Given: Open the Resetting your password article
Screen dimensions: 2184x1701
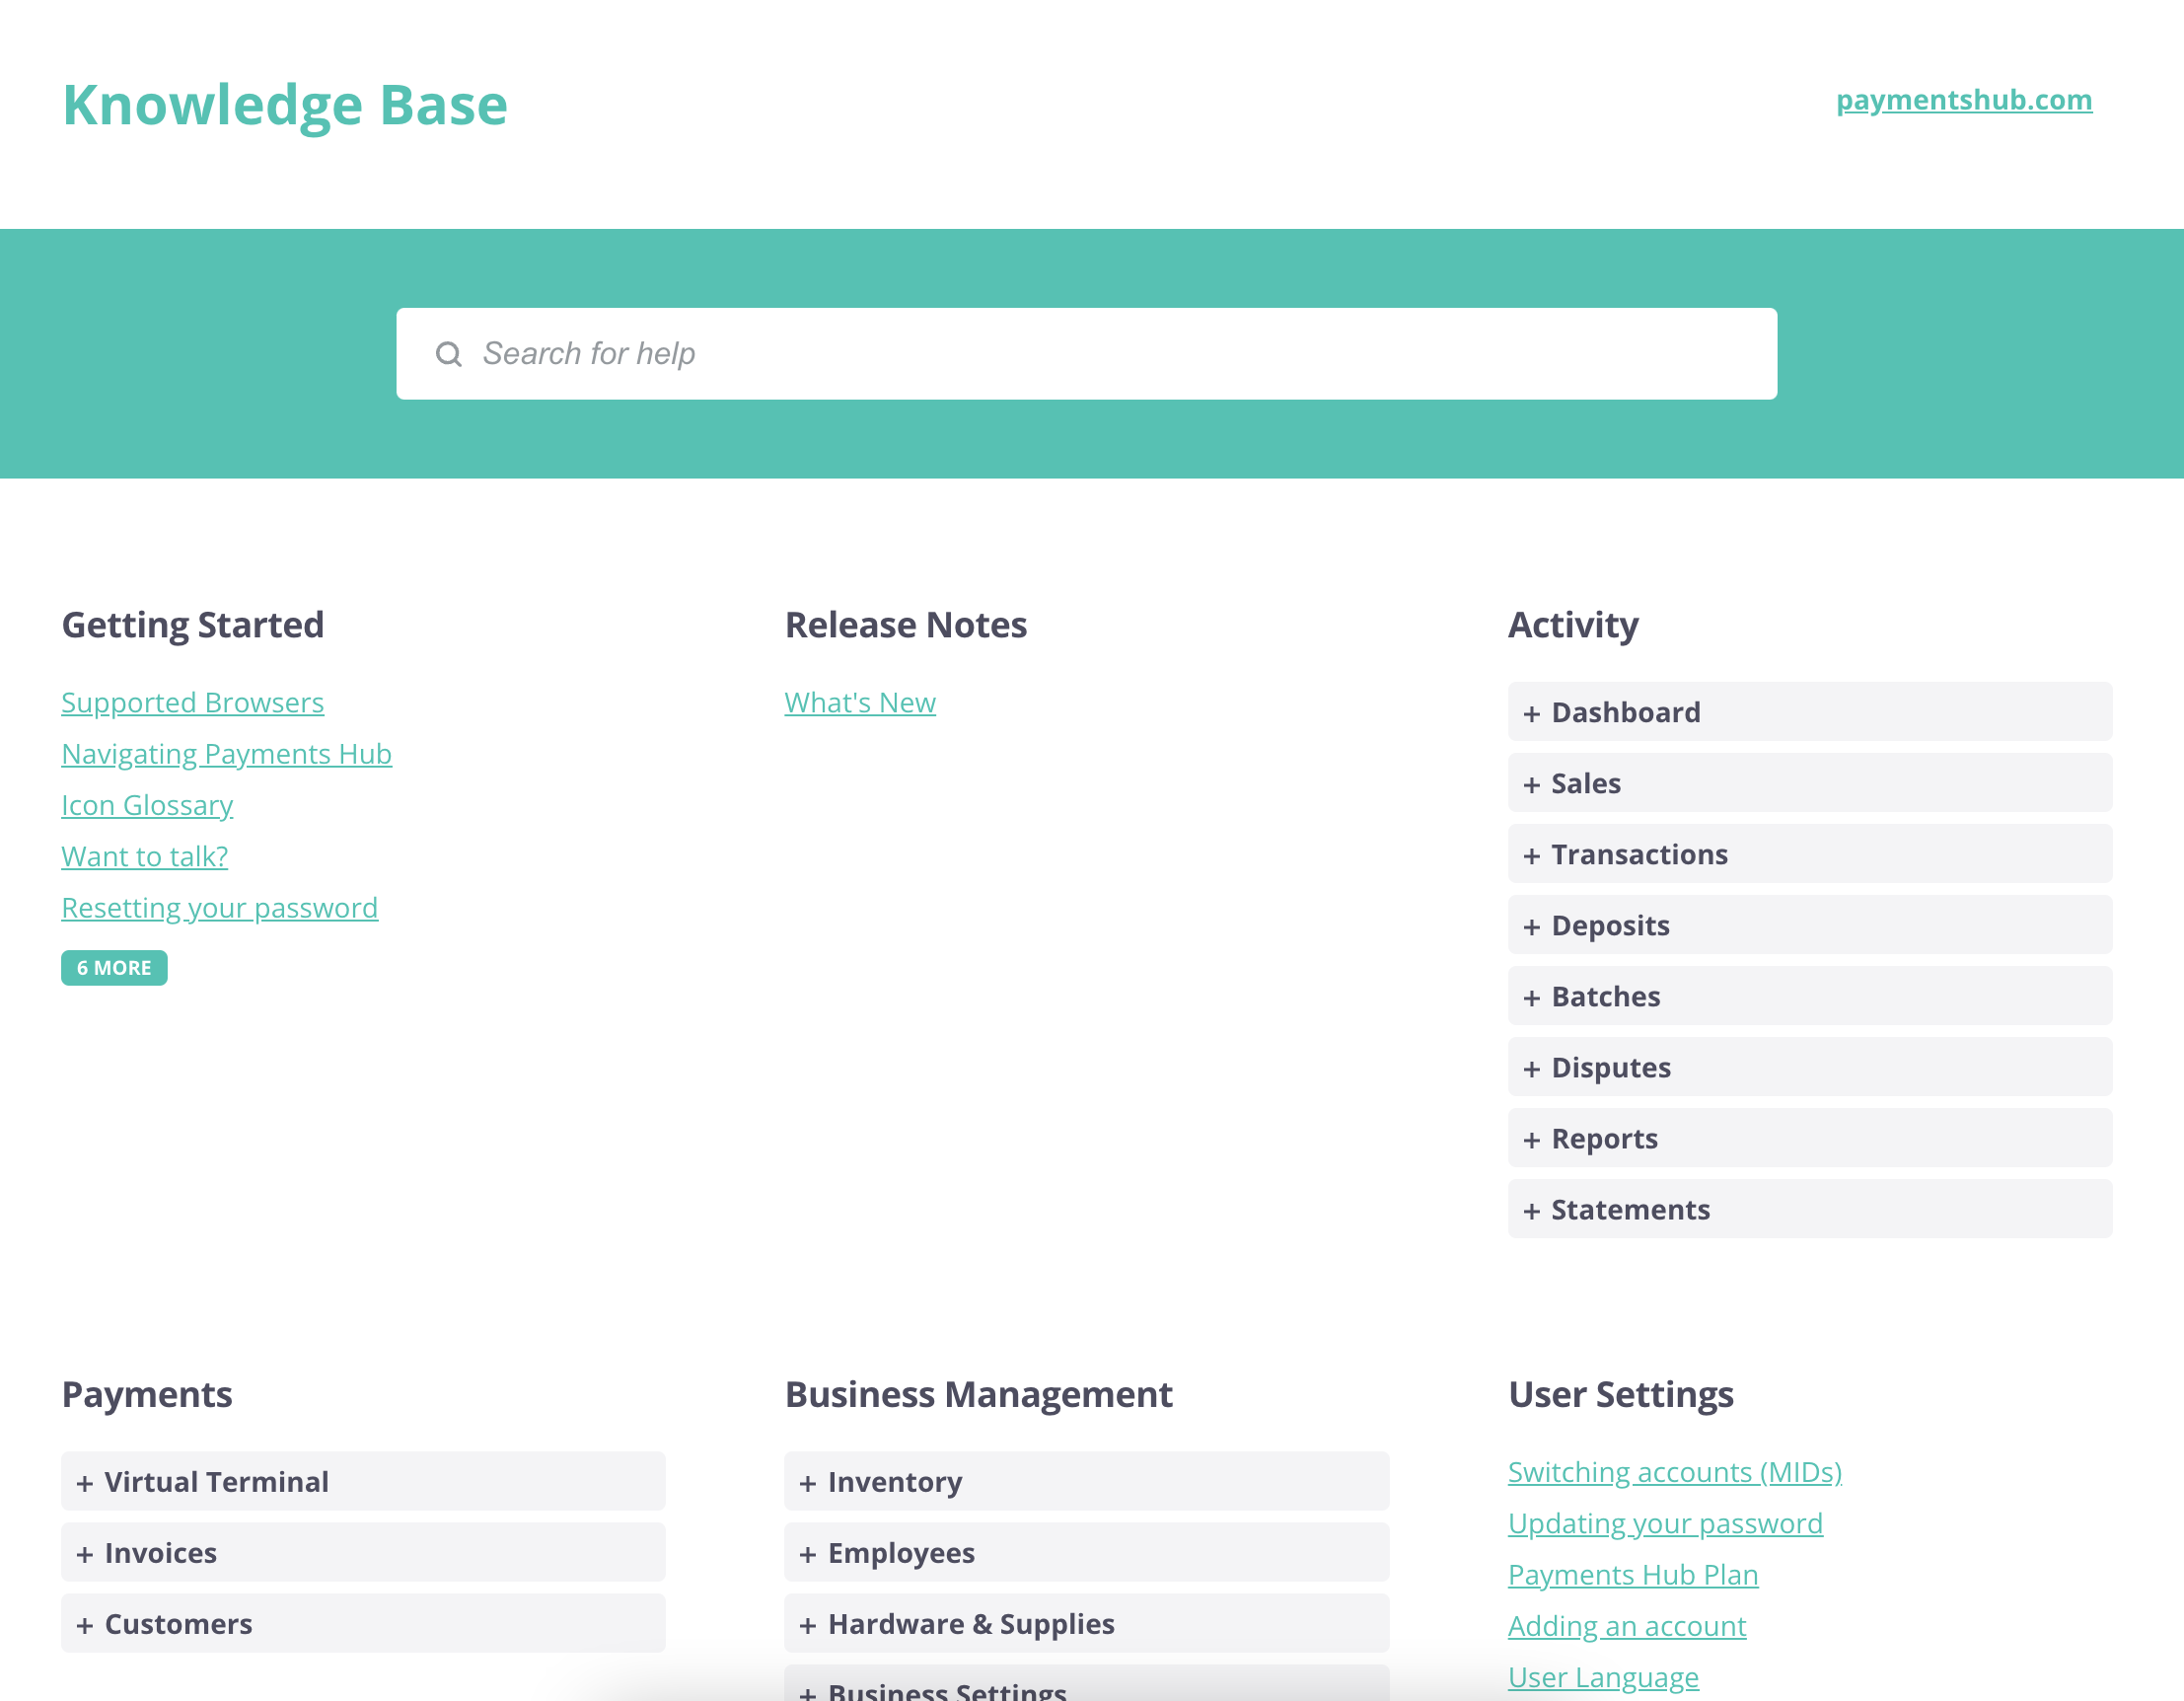Looking at the screenshot, I should coord(219,906).
